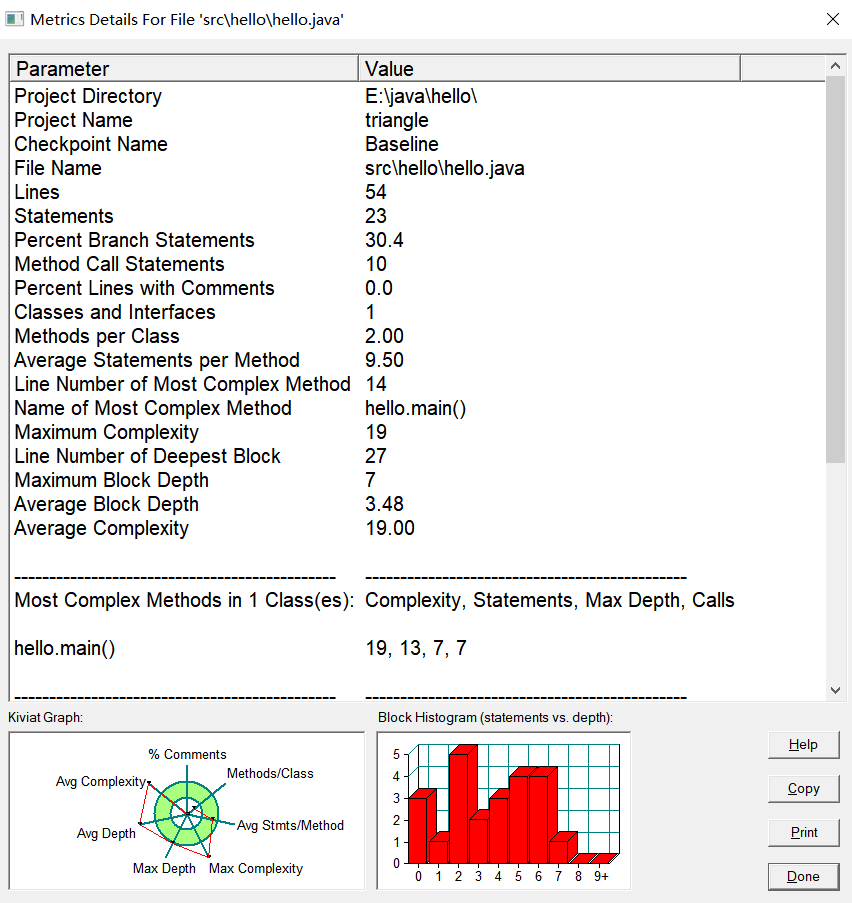Copy the metrics with Copy button
This screenshot has height=903, width=852.
pyautogui.click(x=803, y=788)
